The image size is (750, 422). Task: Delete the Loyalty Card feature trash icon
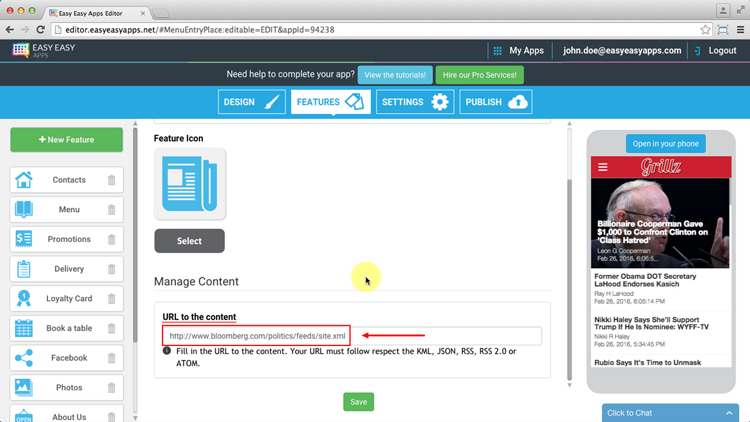[x=111, y=299]
